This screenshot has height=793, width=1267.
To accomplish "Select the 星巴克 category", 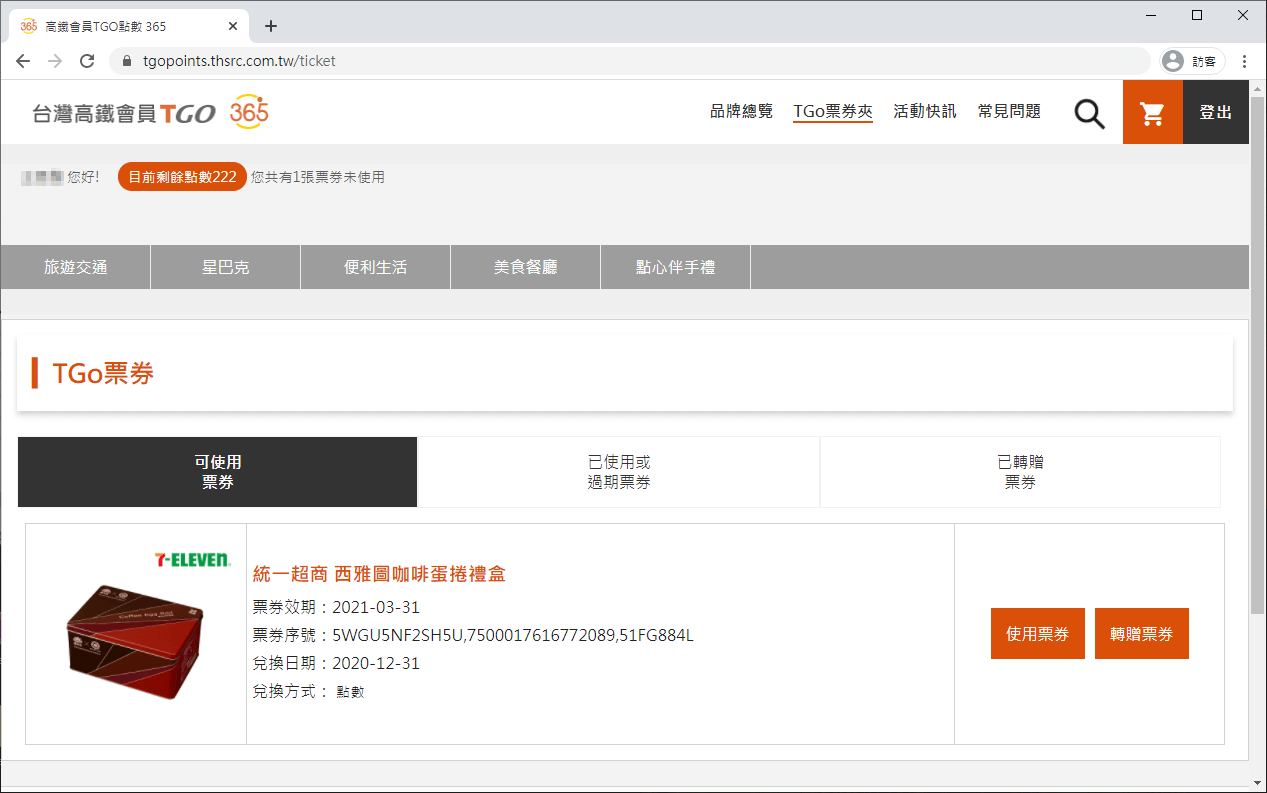I will 225,266.
